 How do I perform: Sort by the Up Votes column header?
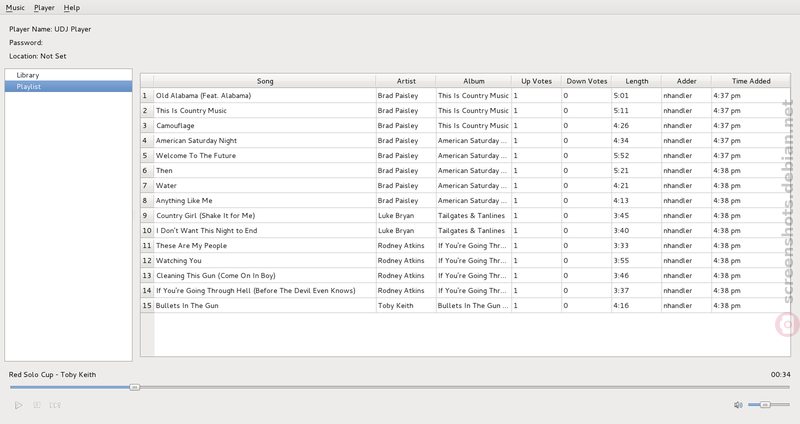pos(536,81)
